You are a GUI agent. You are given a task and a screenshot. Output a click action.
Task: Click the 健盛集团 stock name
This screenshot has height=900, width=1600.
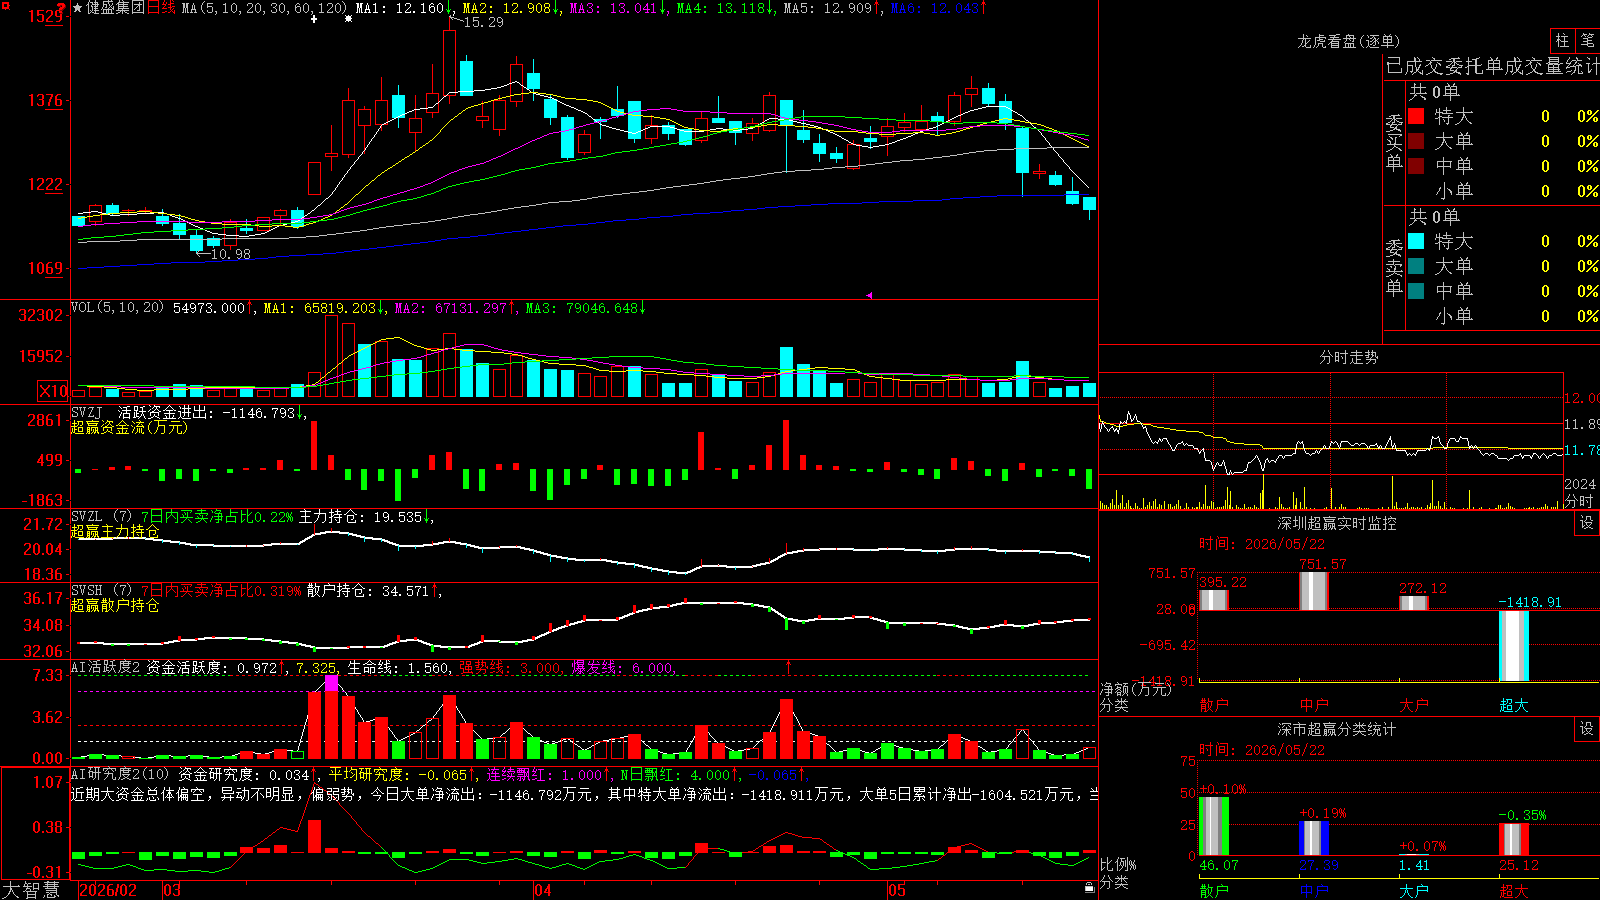coord(115,8)
